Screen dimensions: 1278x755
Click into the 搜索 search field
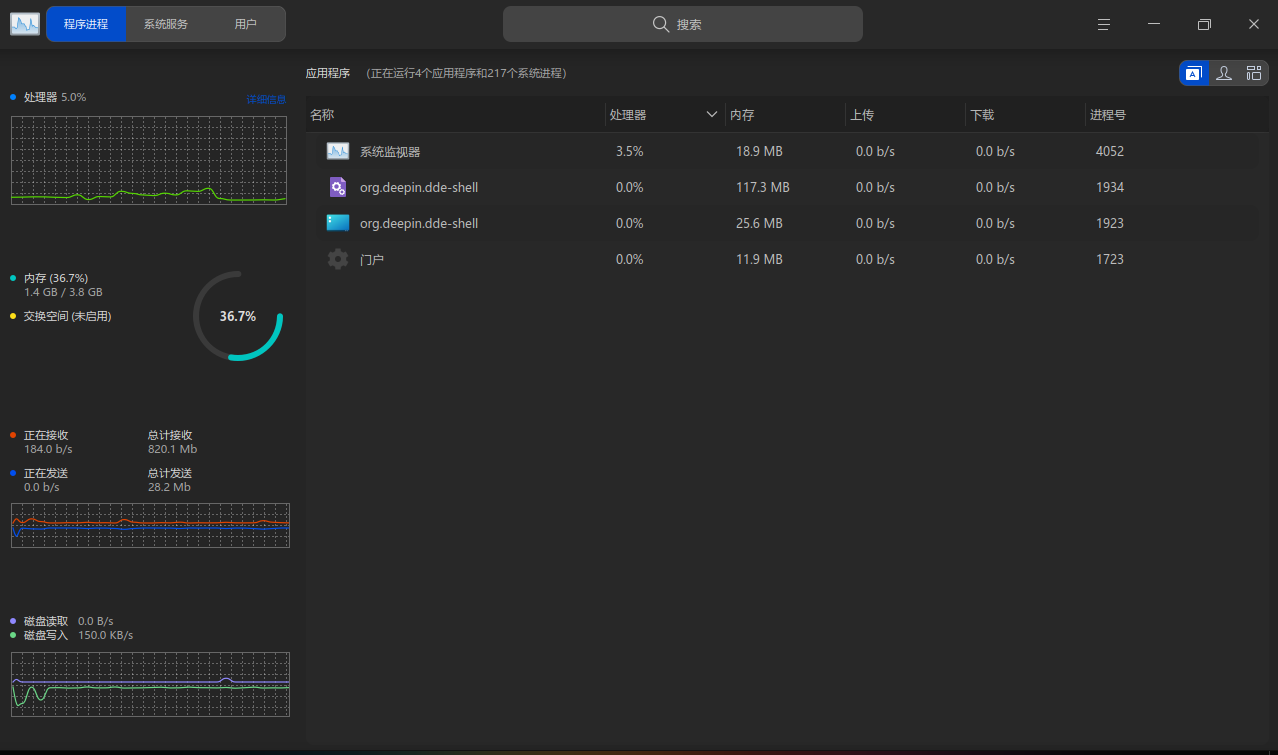[x=683, y=24]
